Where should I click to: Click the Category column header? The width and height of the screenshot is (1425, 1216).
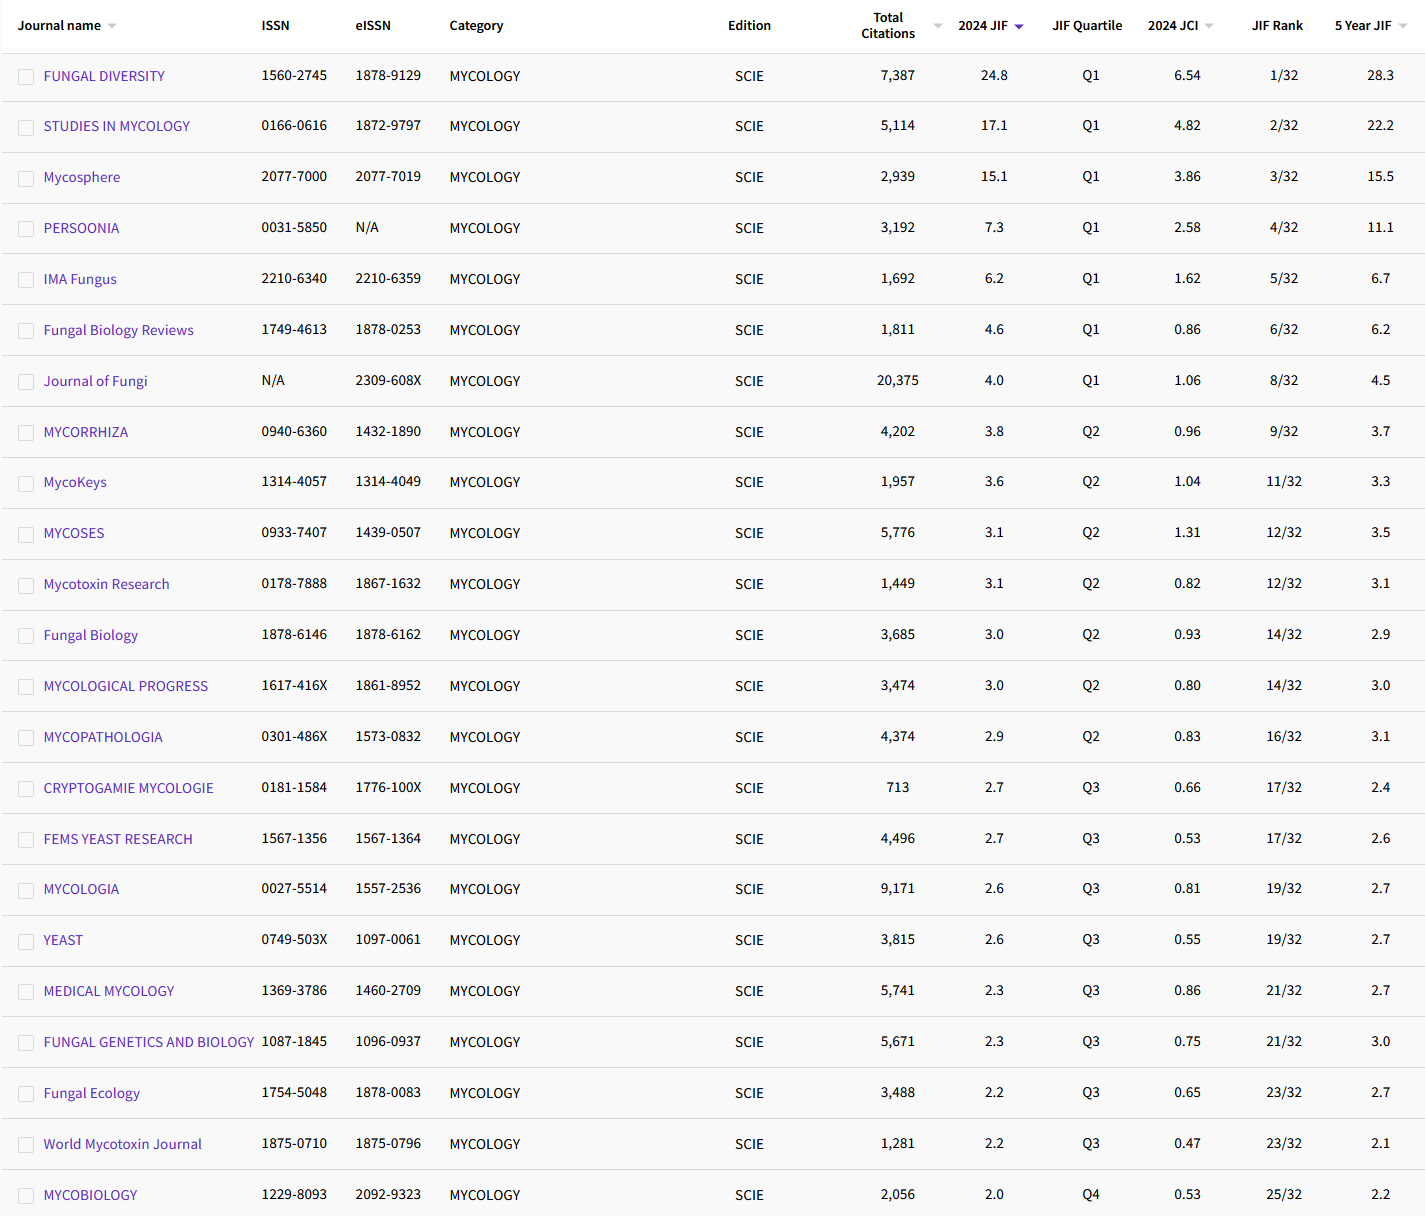pos(476,26)
